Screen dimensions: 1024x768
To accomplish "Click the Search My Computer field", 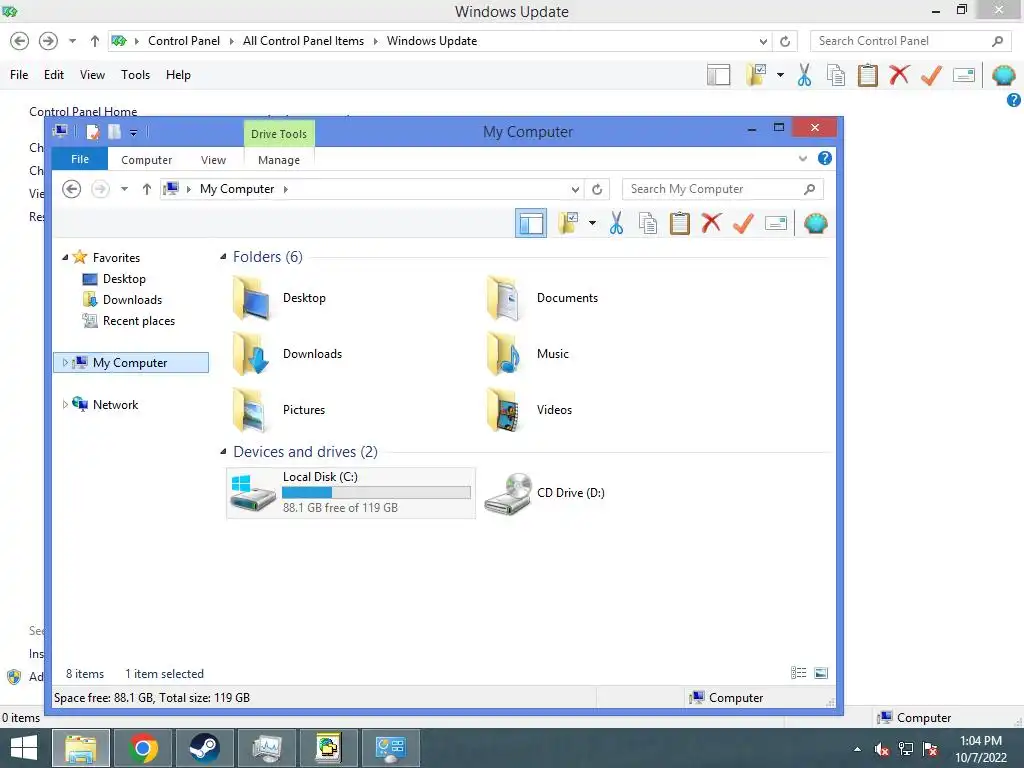I will pos(722,189).
